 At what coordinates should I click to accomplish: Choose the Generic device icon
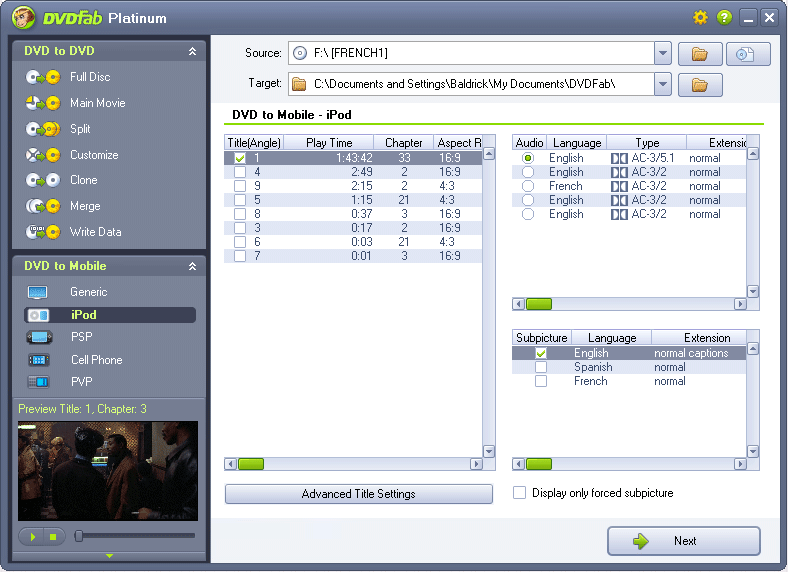38,292
